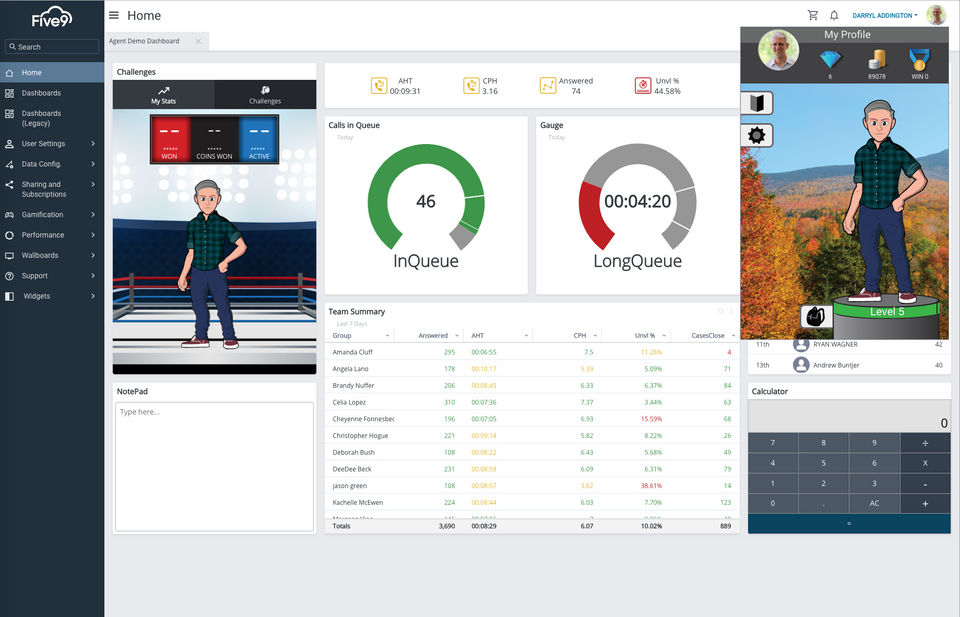
Task: Click the diamond icon in My Profile
Action: (830, 59)
